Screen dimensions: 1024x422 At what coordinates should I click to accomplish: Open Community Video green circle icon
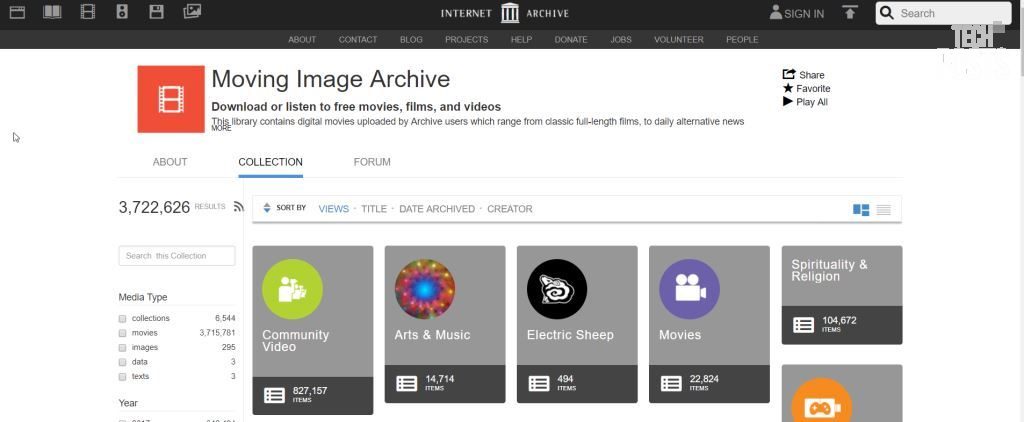293,289
